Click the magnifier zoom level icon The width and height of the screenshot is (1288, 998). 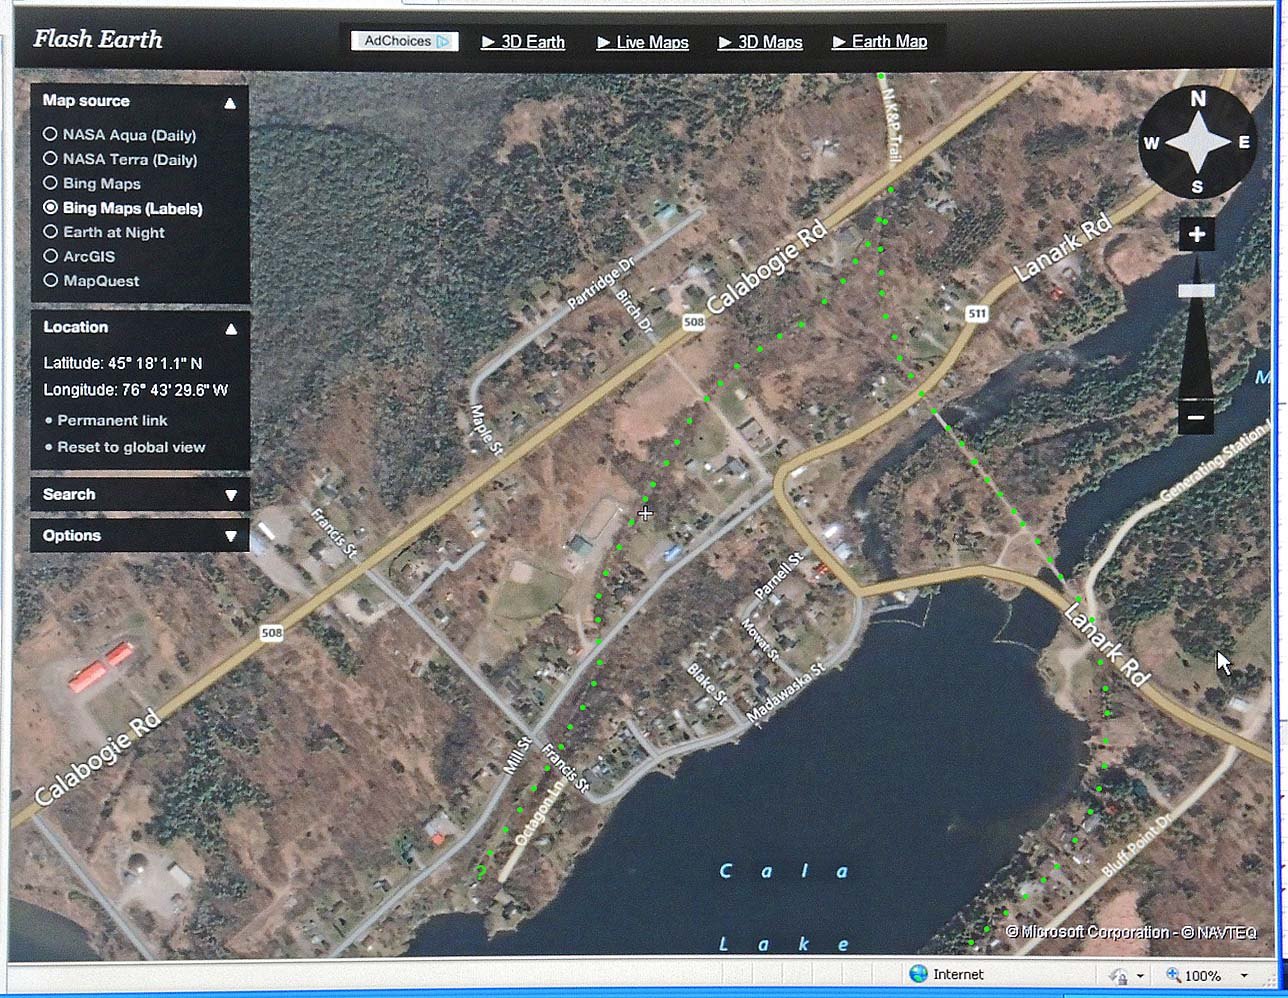[x=1173, y=975]
